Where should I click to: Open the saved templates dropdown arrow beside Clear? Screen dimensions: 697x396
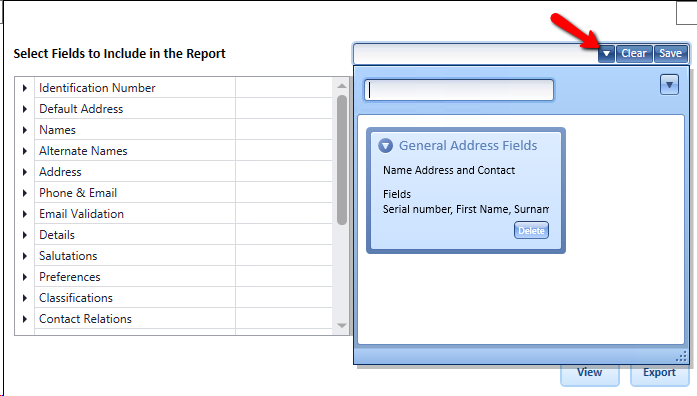(606, 54)
